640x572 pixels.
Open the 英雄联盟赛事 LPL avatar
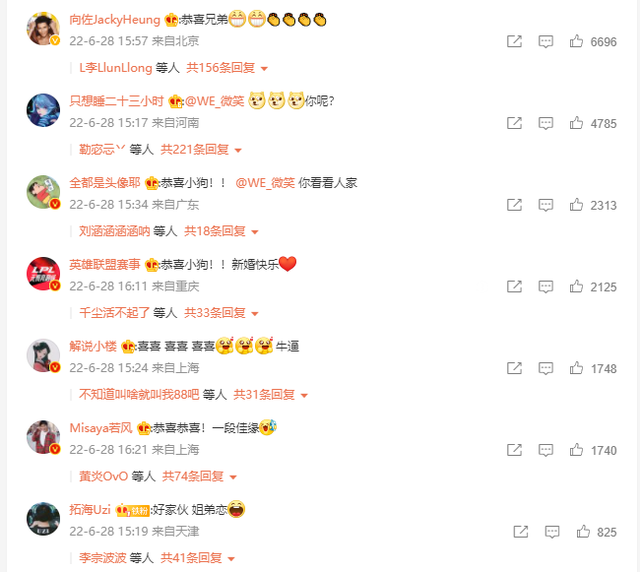(x=43, y=274)
